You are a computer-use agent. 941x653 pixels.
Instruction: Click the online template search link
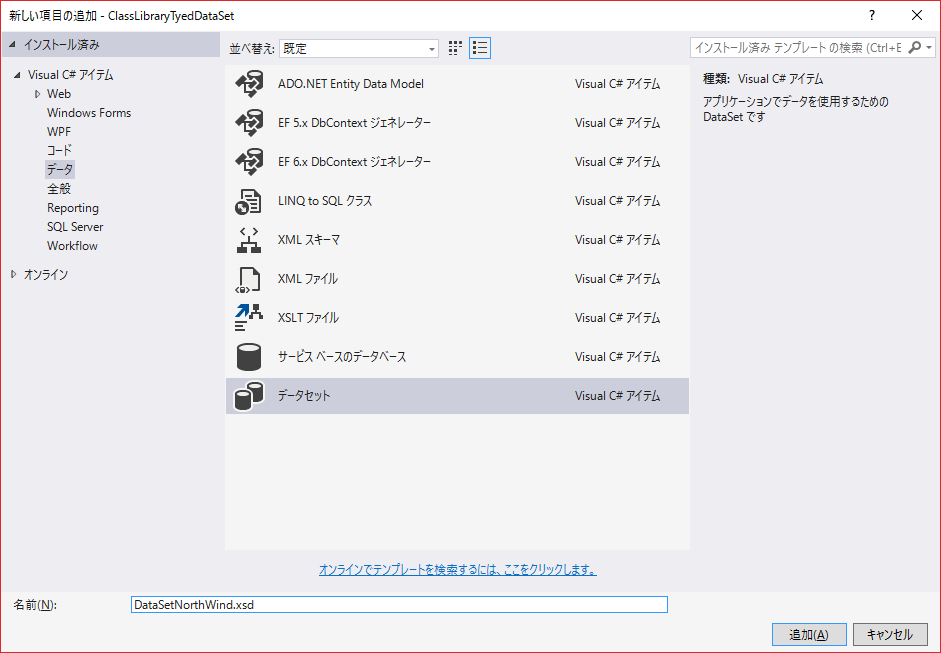click(457, 570)
